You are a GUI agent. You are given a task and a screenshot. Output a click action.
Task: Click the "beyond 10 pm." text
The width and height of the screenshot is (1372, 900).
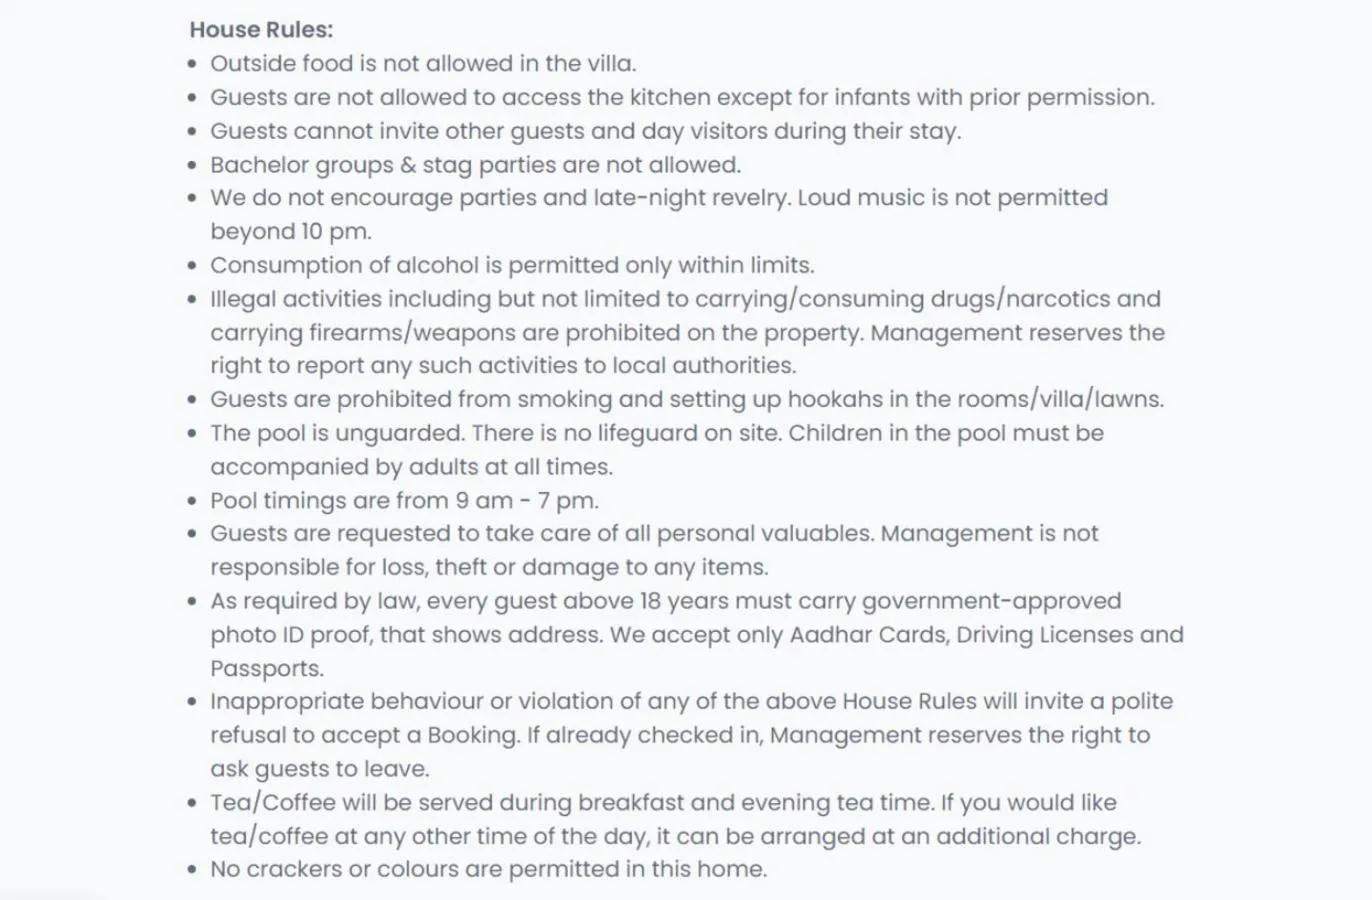coord(290,232)
